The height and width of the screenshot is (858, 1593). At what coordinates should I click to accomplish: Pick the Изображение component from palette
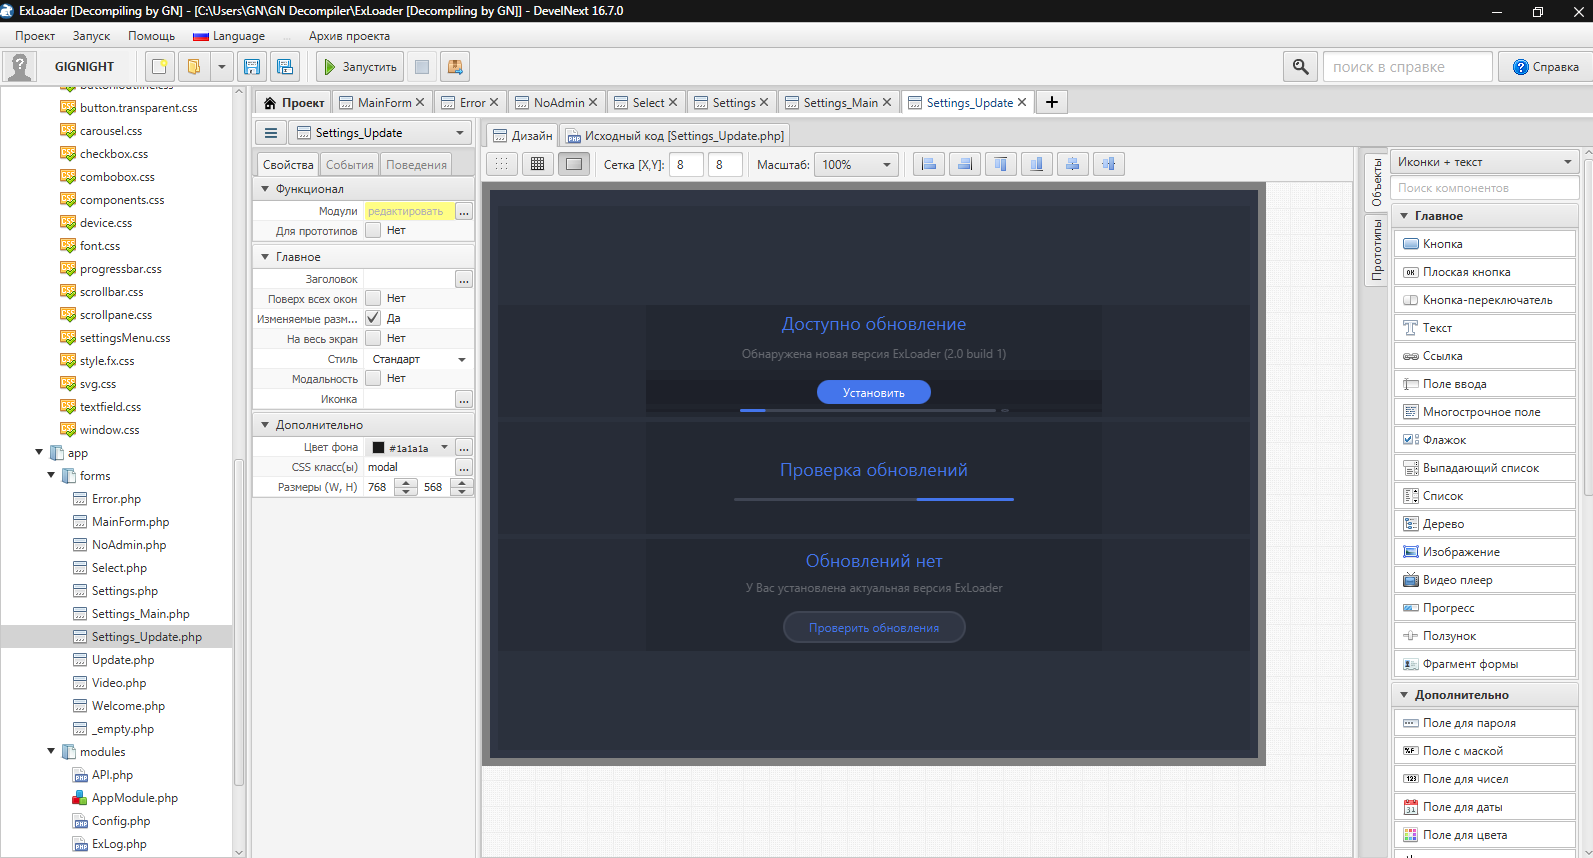[1484, 552]
